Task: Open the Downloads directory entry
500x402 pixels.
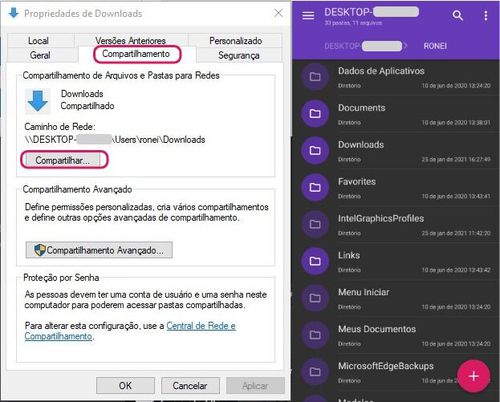Action: coord(396,151)
